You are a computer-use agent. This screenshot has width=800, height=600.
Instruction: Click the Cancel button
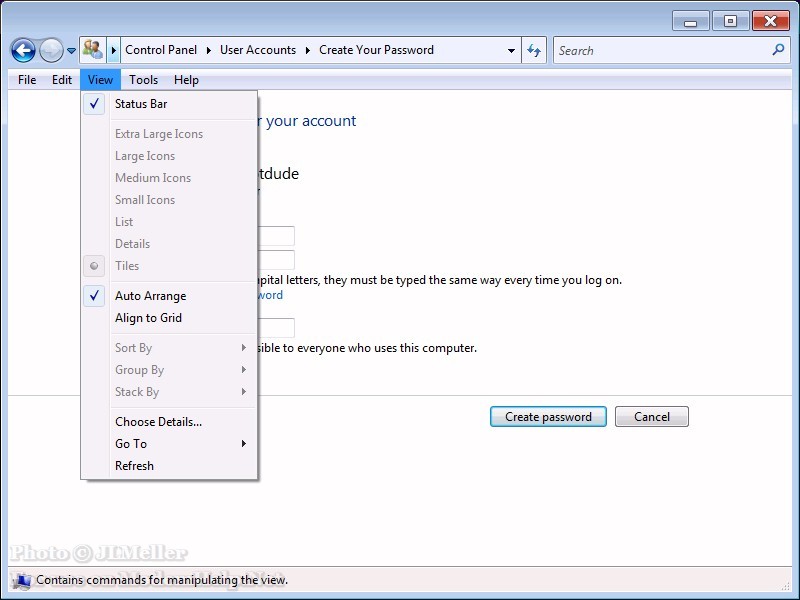pyautogui.click(x=651, y=417)
